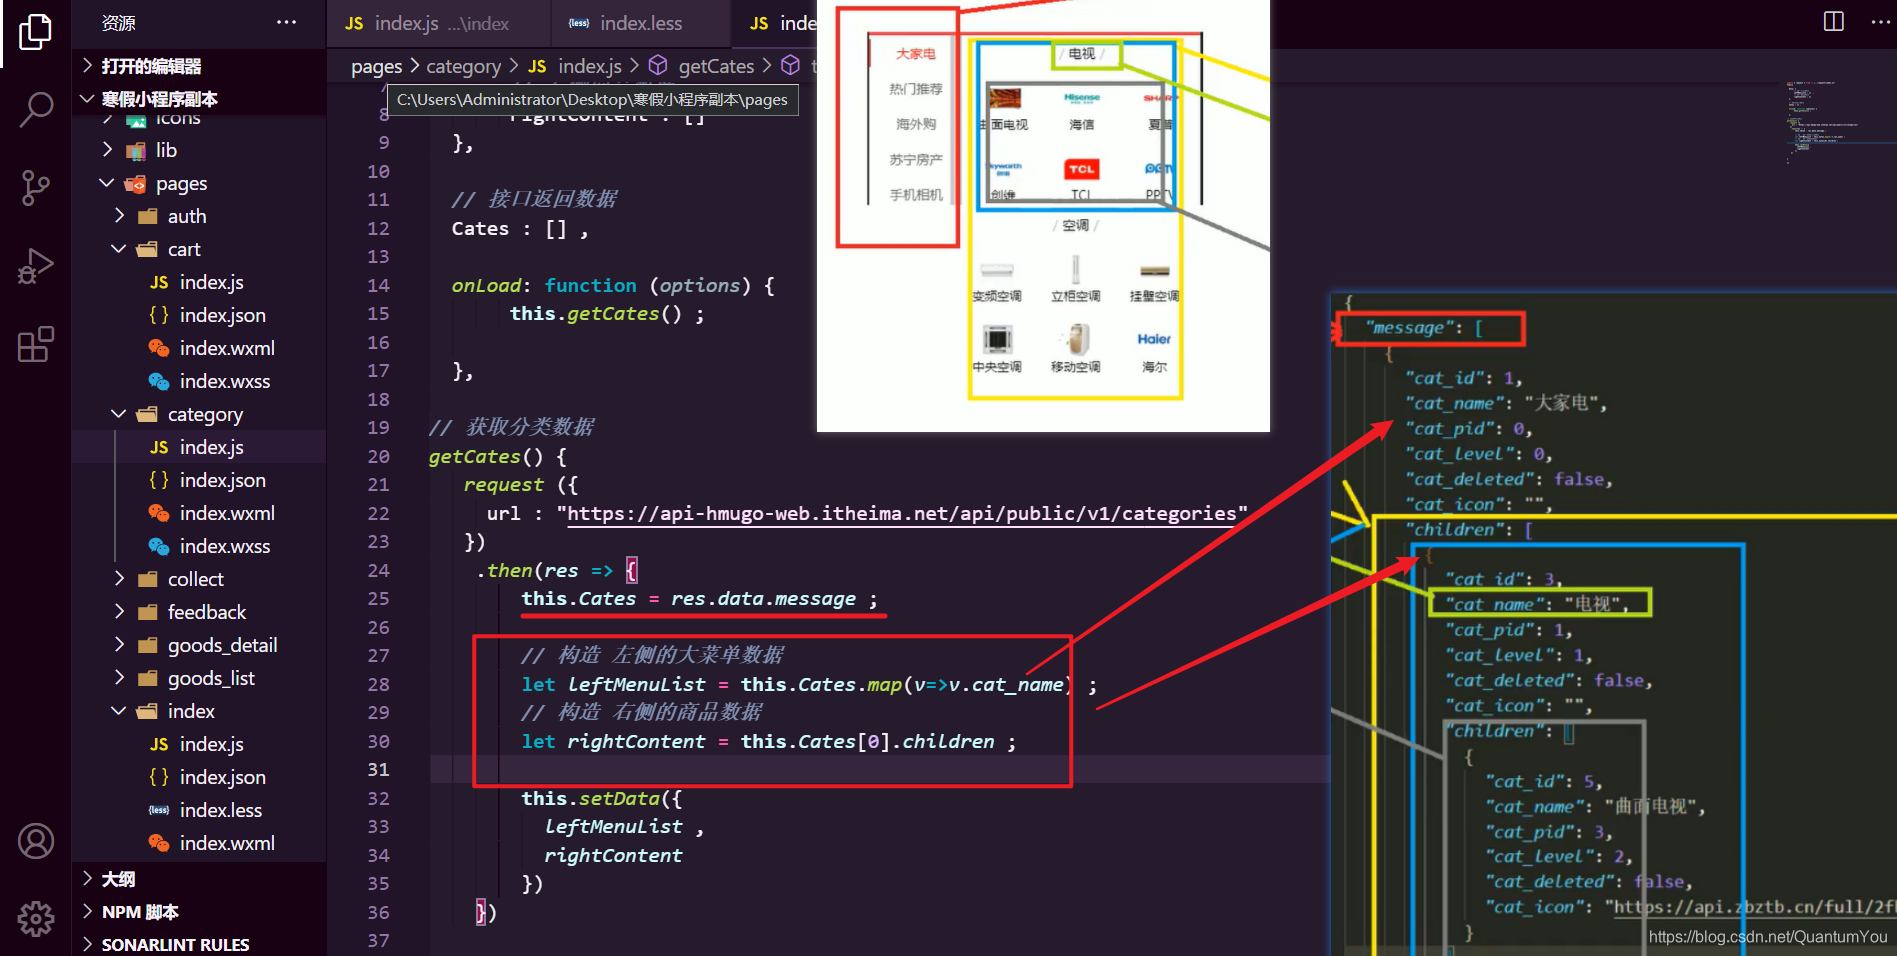Viewport: 1897px width, 956px height.
Task: Open index.json under cart folder
Action: pyautogui.click(x=198, y=315)
